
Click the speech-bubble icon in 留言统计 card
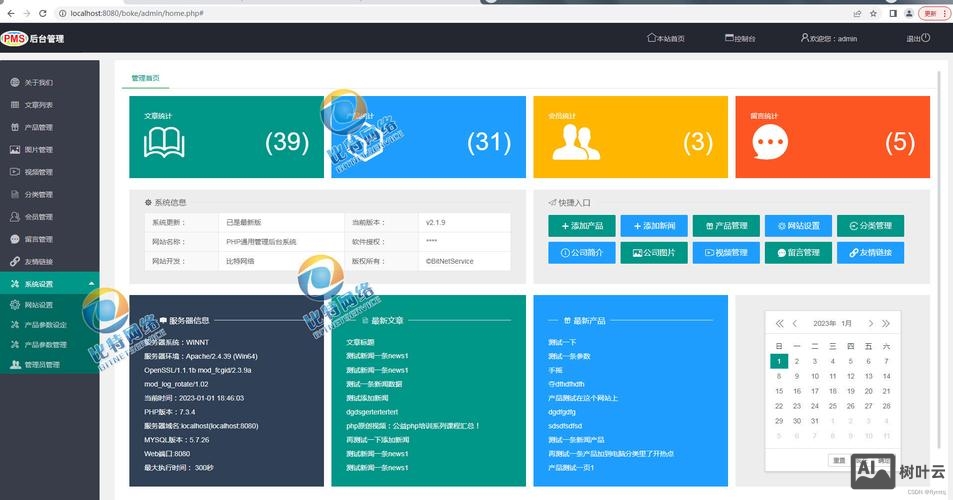[770, 144]
